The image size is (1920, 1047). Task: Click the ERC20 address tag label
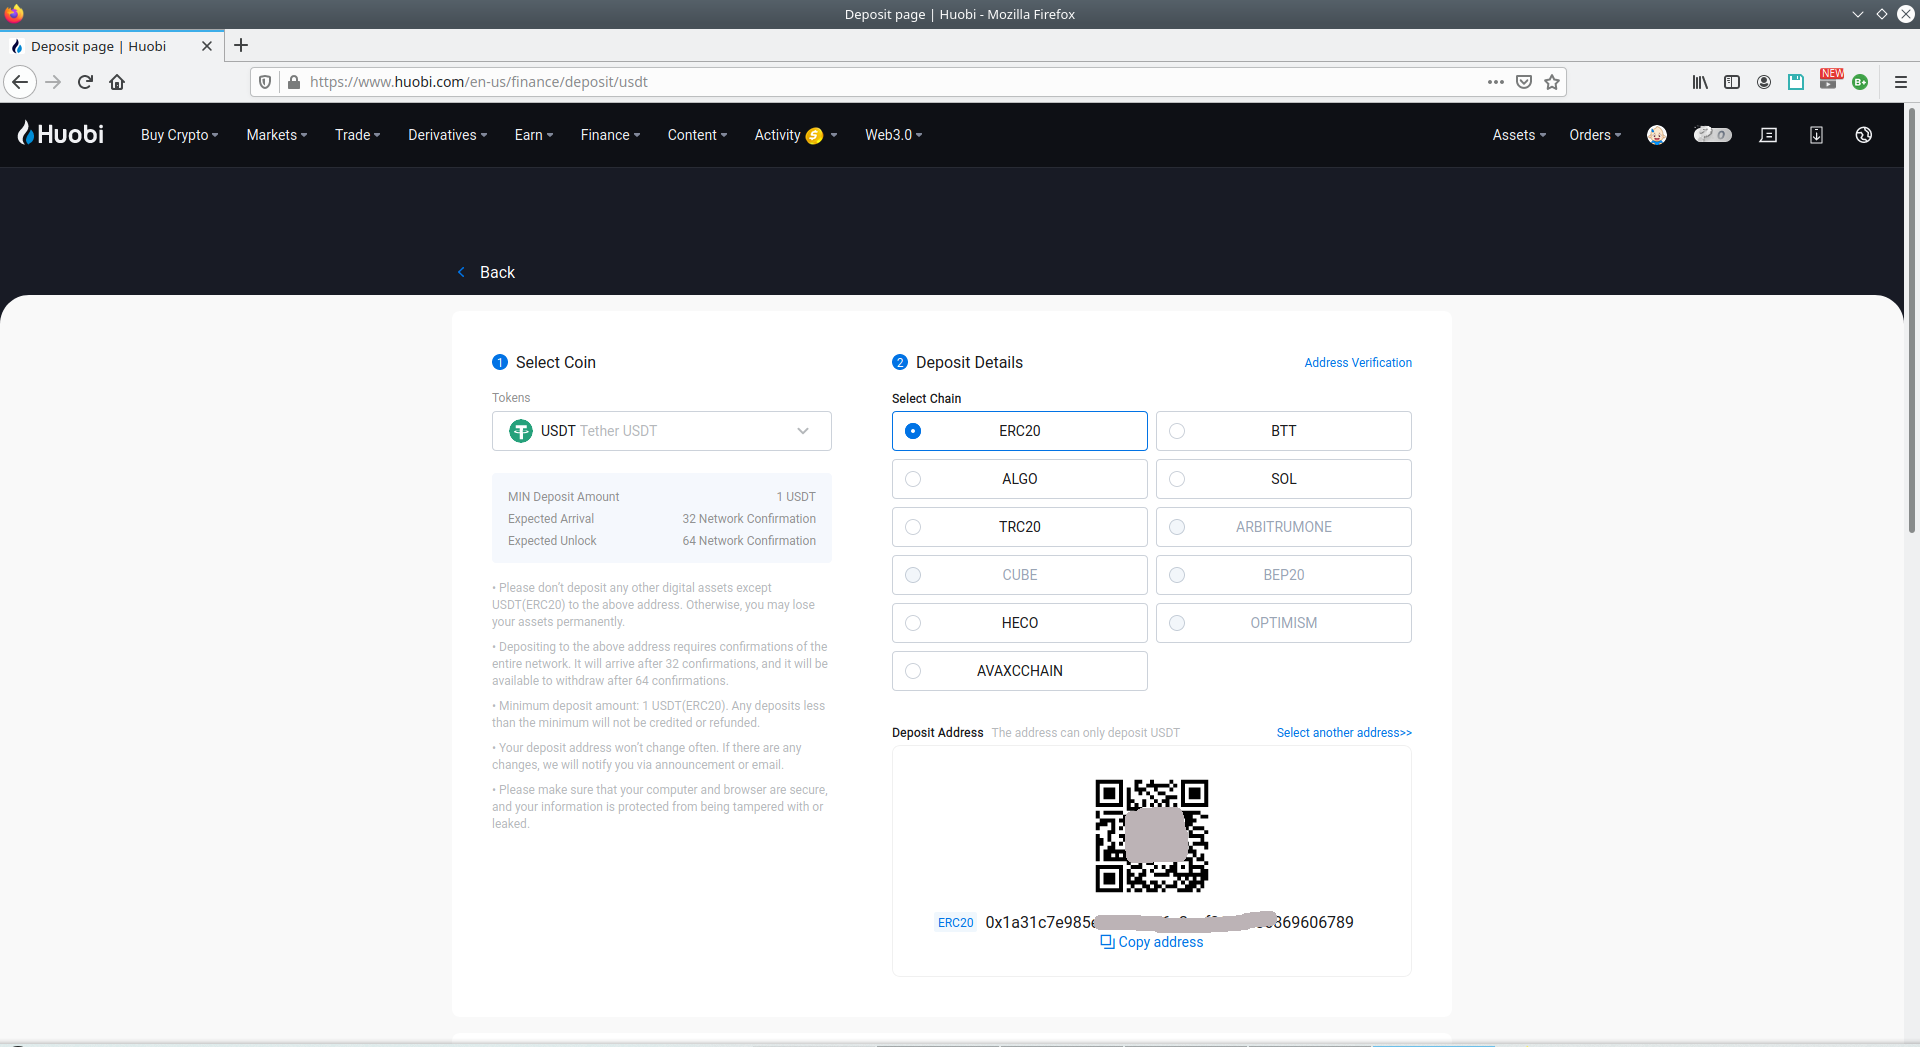[956, 923]
